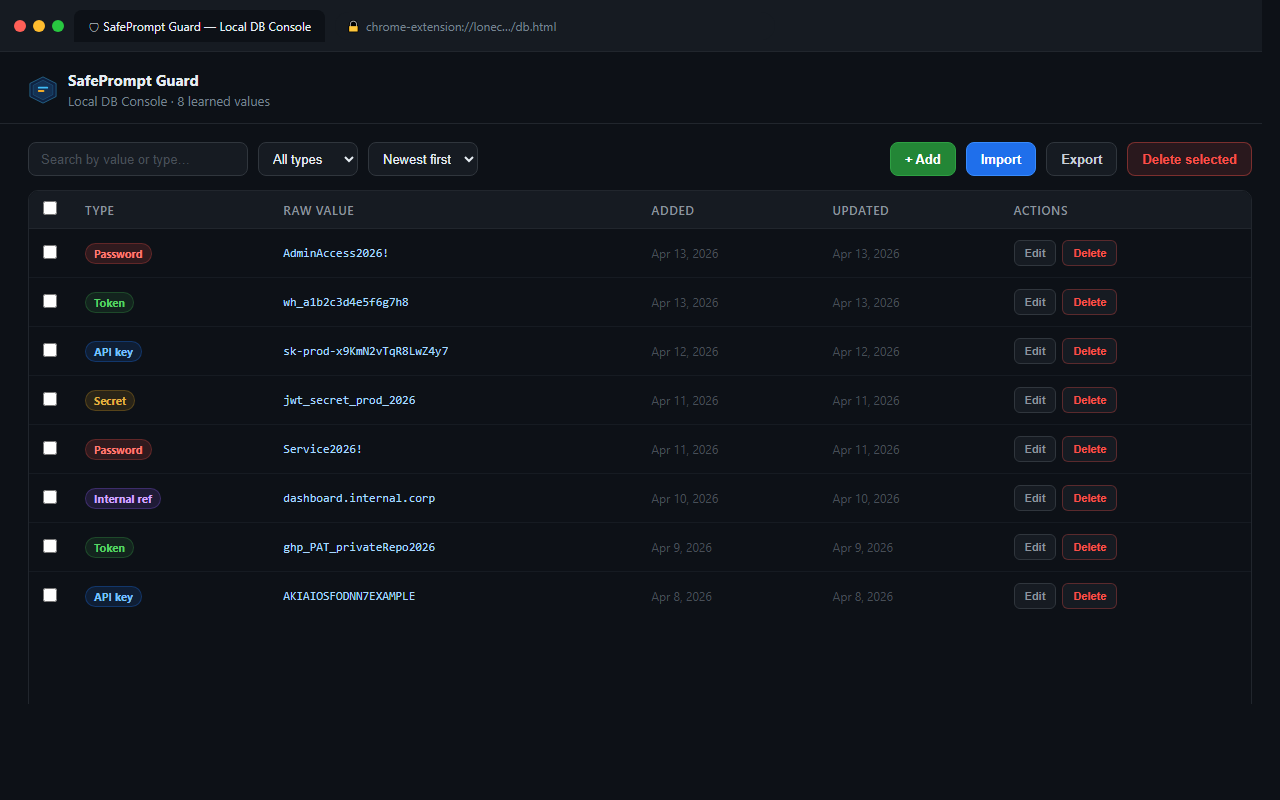Check the jwt_secret_prod_2026 row checkbox
The height and width of the screenshot is (800, 1280).
[50, 399]
